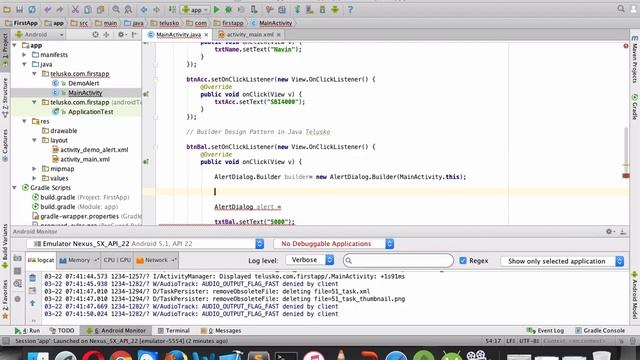The height and width of the screenshot is (360, 640).
Task: Open Android Monitor gear settings
Action: (x=609, y=231)
